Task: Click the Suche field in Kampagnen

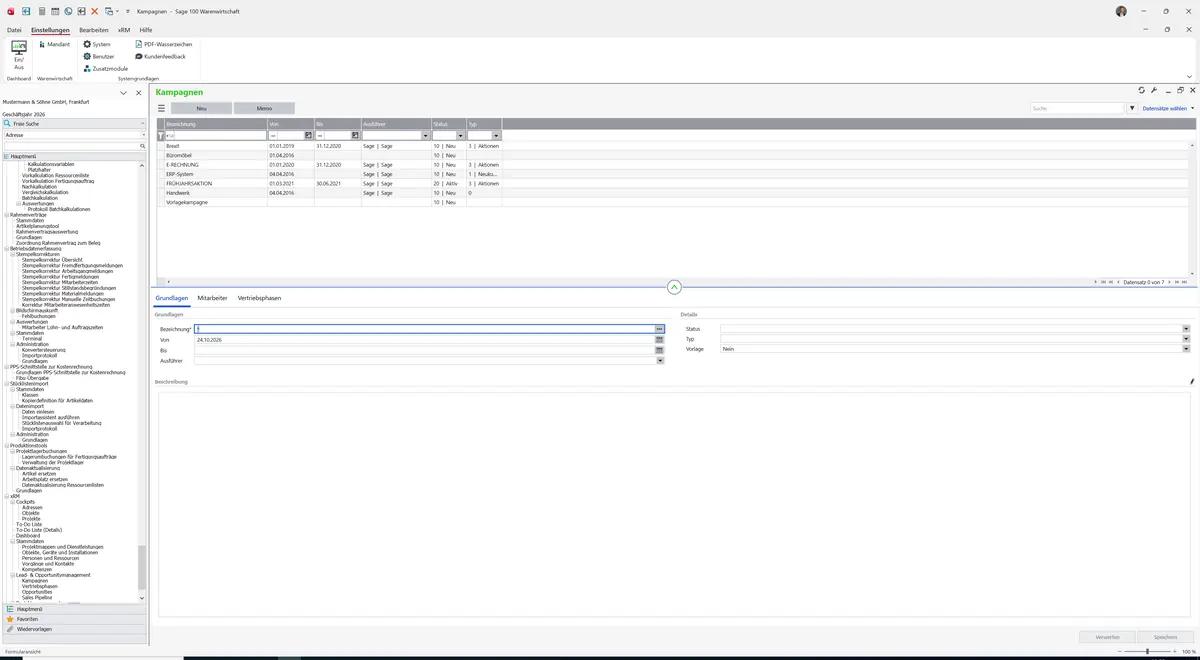Action: (1078, 108)
